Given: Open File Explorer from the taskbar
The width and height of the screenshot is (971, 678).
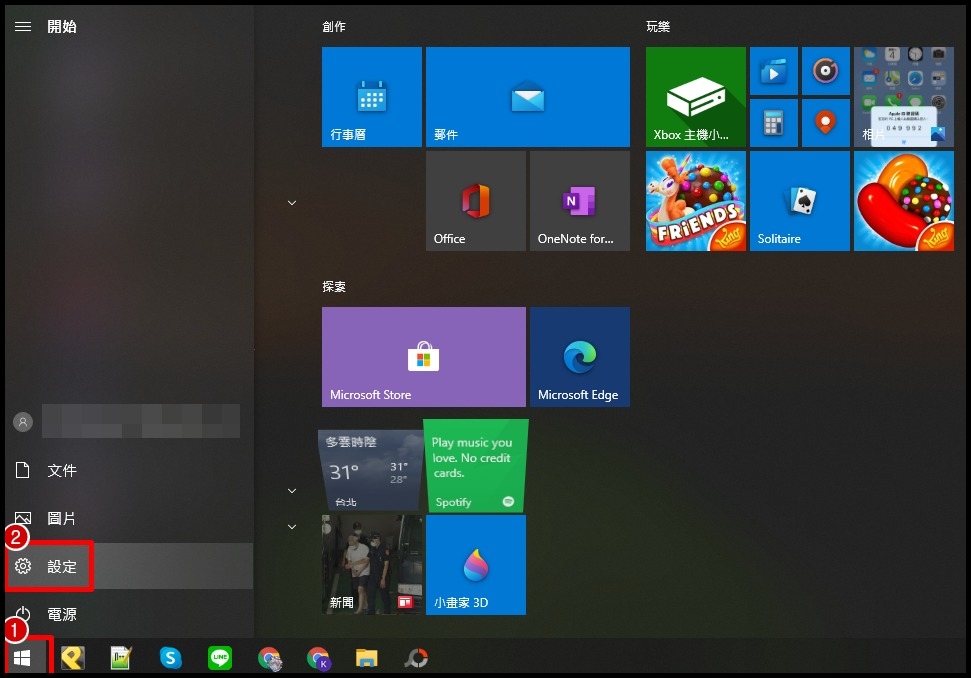Looking at the screenshot, I should 367,658.
